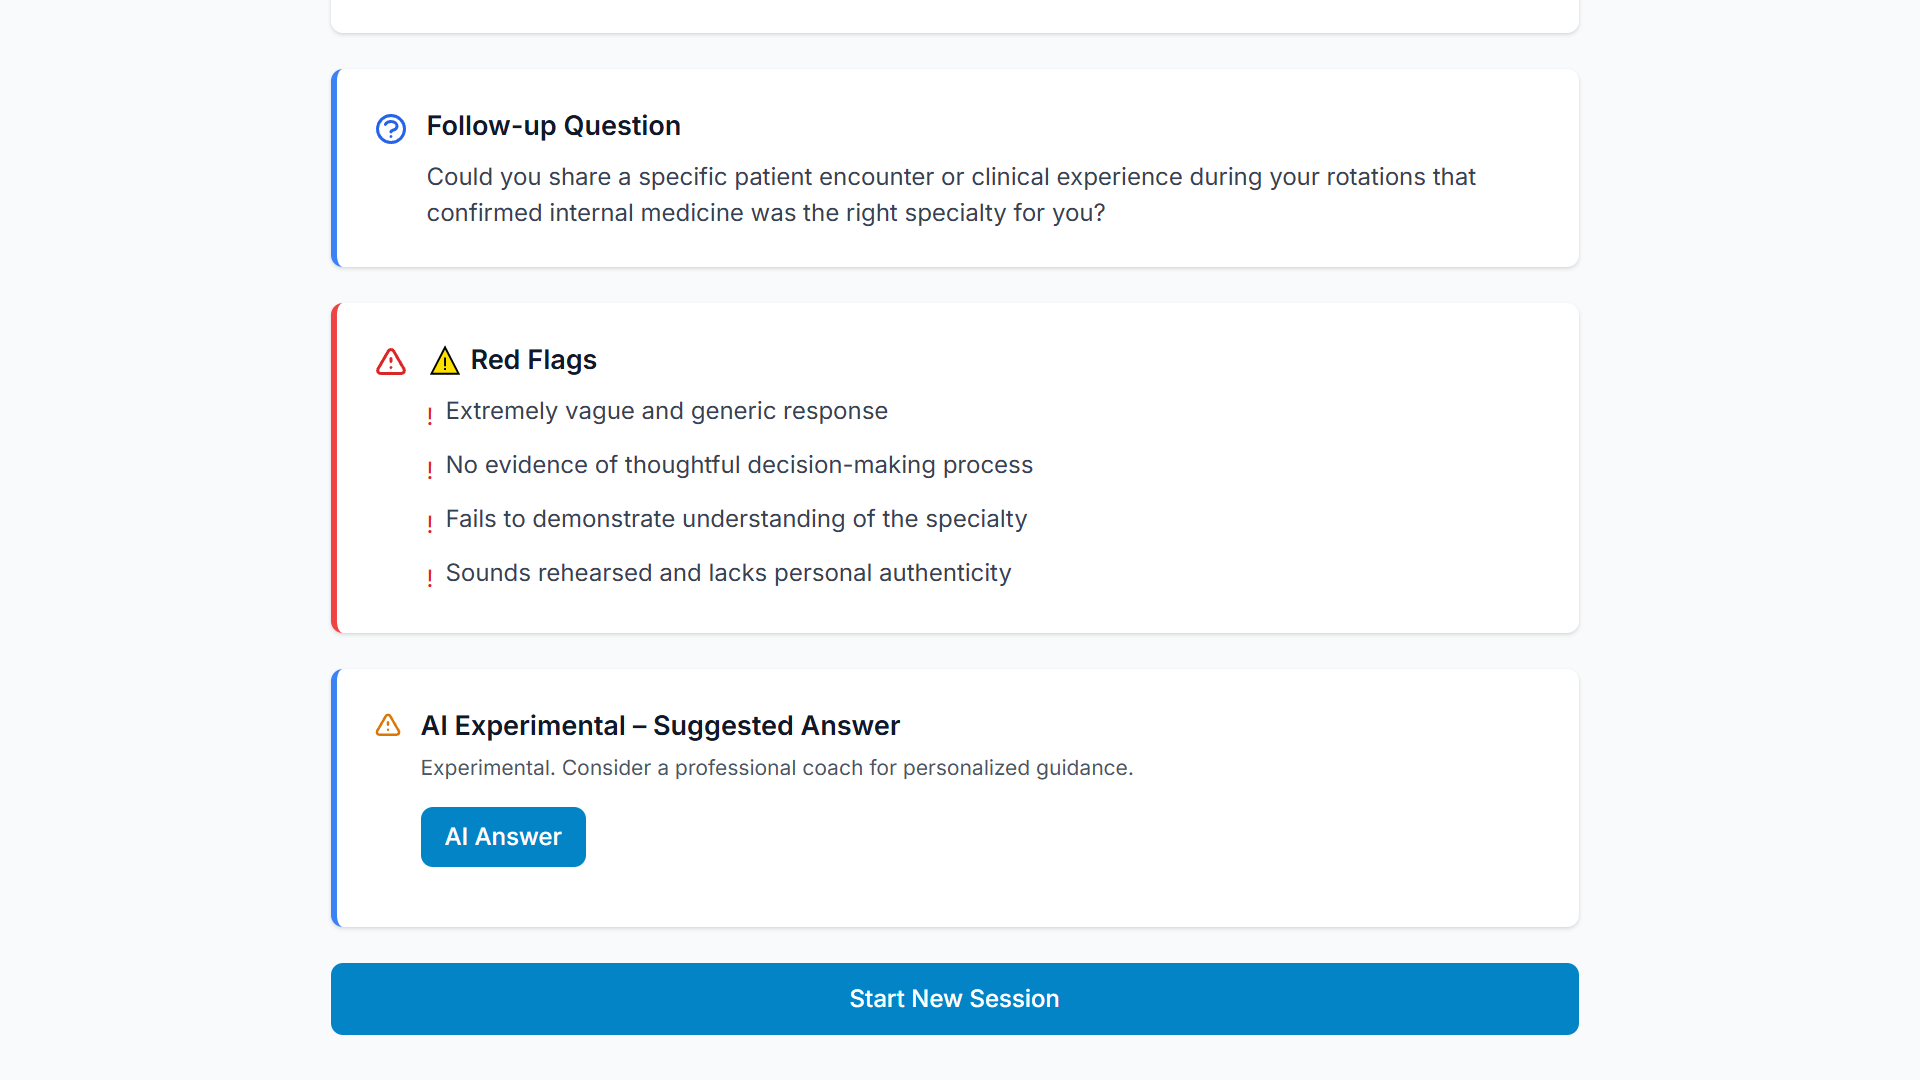The height and width of the screenshot is (1080, 1920).
Task: Select the exclamation icon for decision-making flag
Action: (430, 468)
